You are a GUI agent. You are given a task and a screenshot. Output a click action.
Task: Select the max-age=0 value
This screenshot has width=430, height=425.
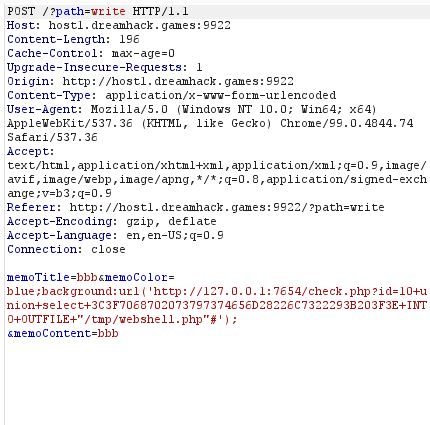tap(143, 54)
